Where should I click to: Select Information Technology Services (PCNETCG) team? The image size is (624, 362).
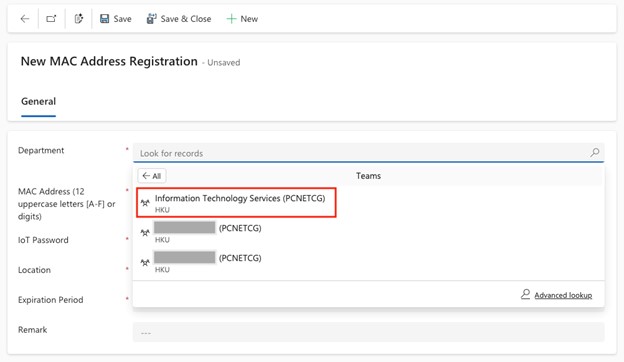(236, 203)
